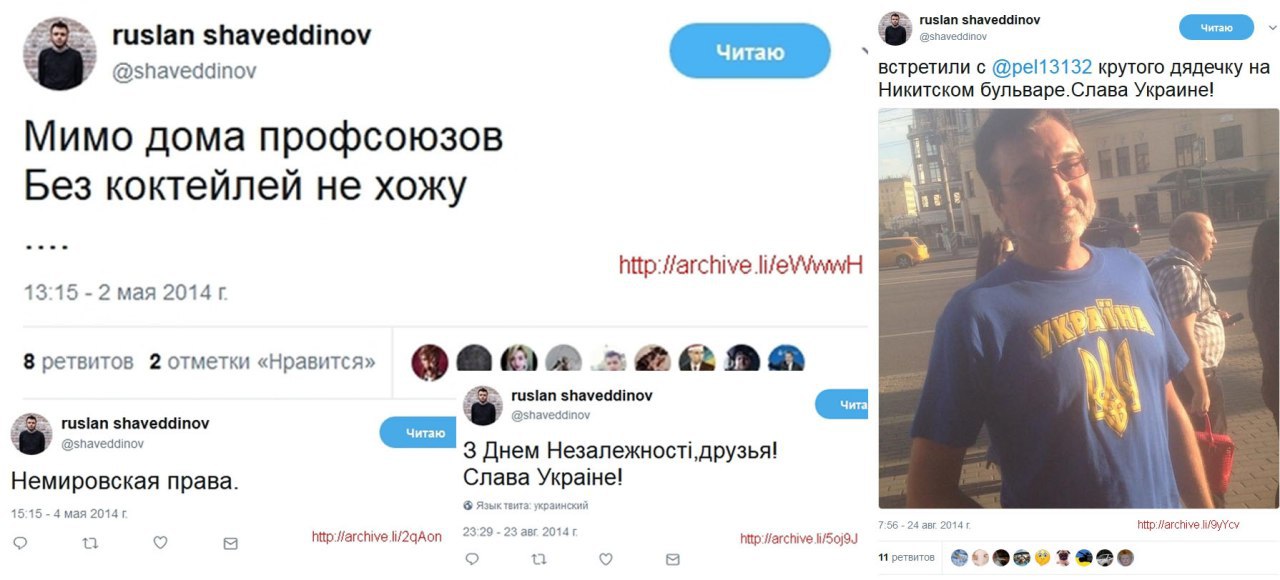Retweet the Немировская права tweet

[90, 543]
